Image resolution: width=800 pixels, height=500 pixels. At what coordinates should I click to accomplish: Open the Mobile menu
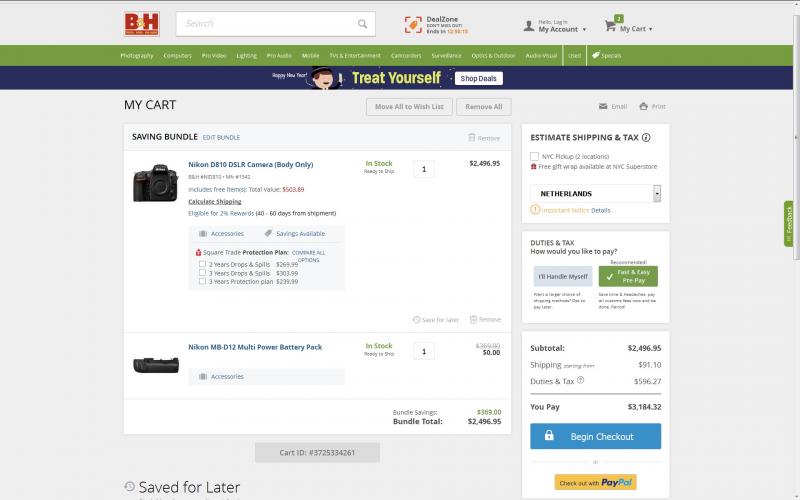[310, 55]
